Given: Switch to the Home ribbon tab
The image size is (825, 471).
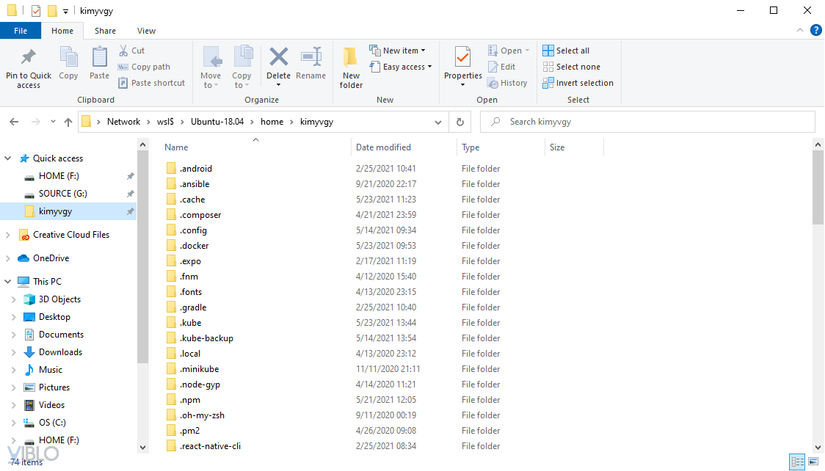Looking at the screenshot, I should tap(62, 31).
